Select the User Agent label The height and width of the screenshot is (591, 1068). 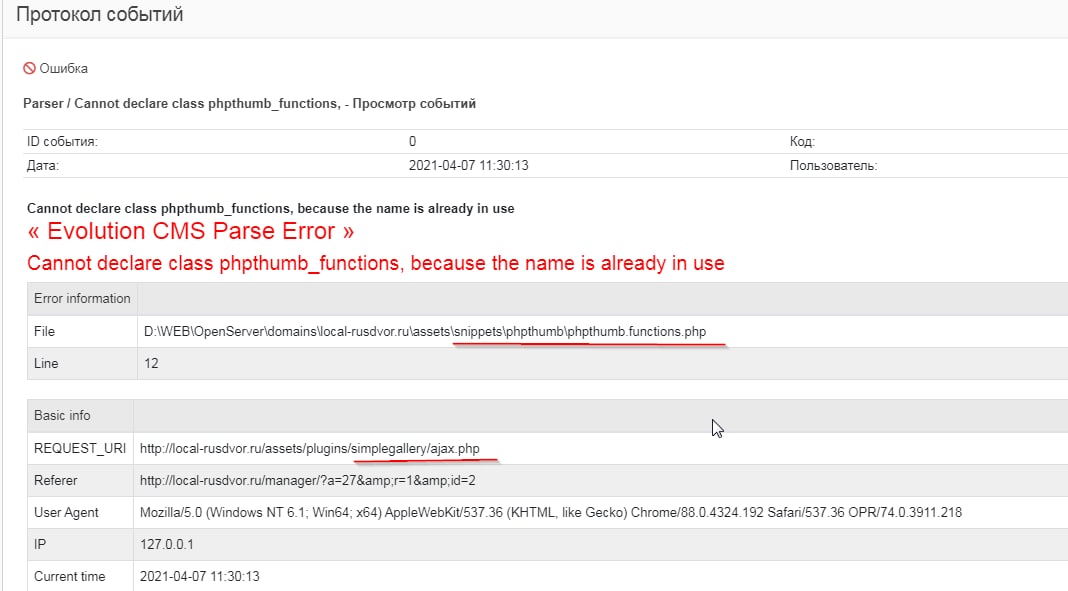(66, 513)
